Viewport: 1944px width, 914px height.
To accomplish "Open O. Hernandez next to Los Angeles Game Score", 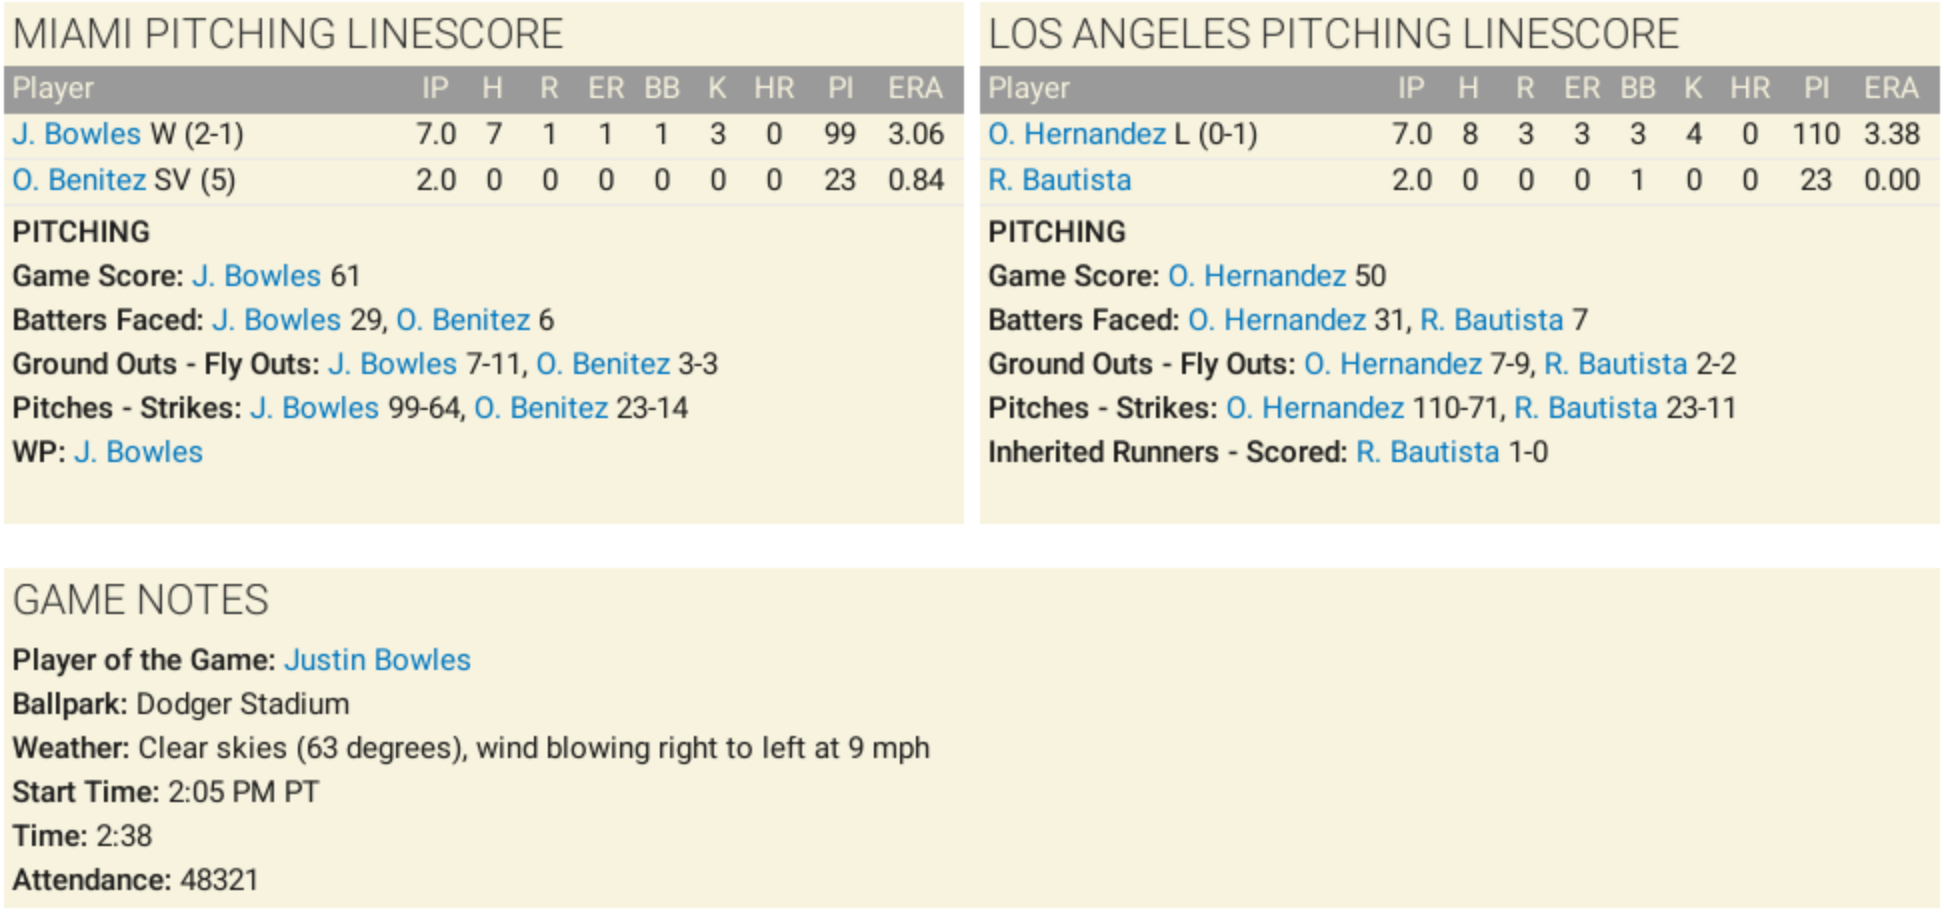I will pyautogui.click(x=1257, y=276).
